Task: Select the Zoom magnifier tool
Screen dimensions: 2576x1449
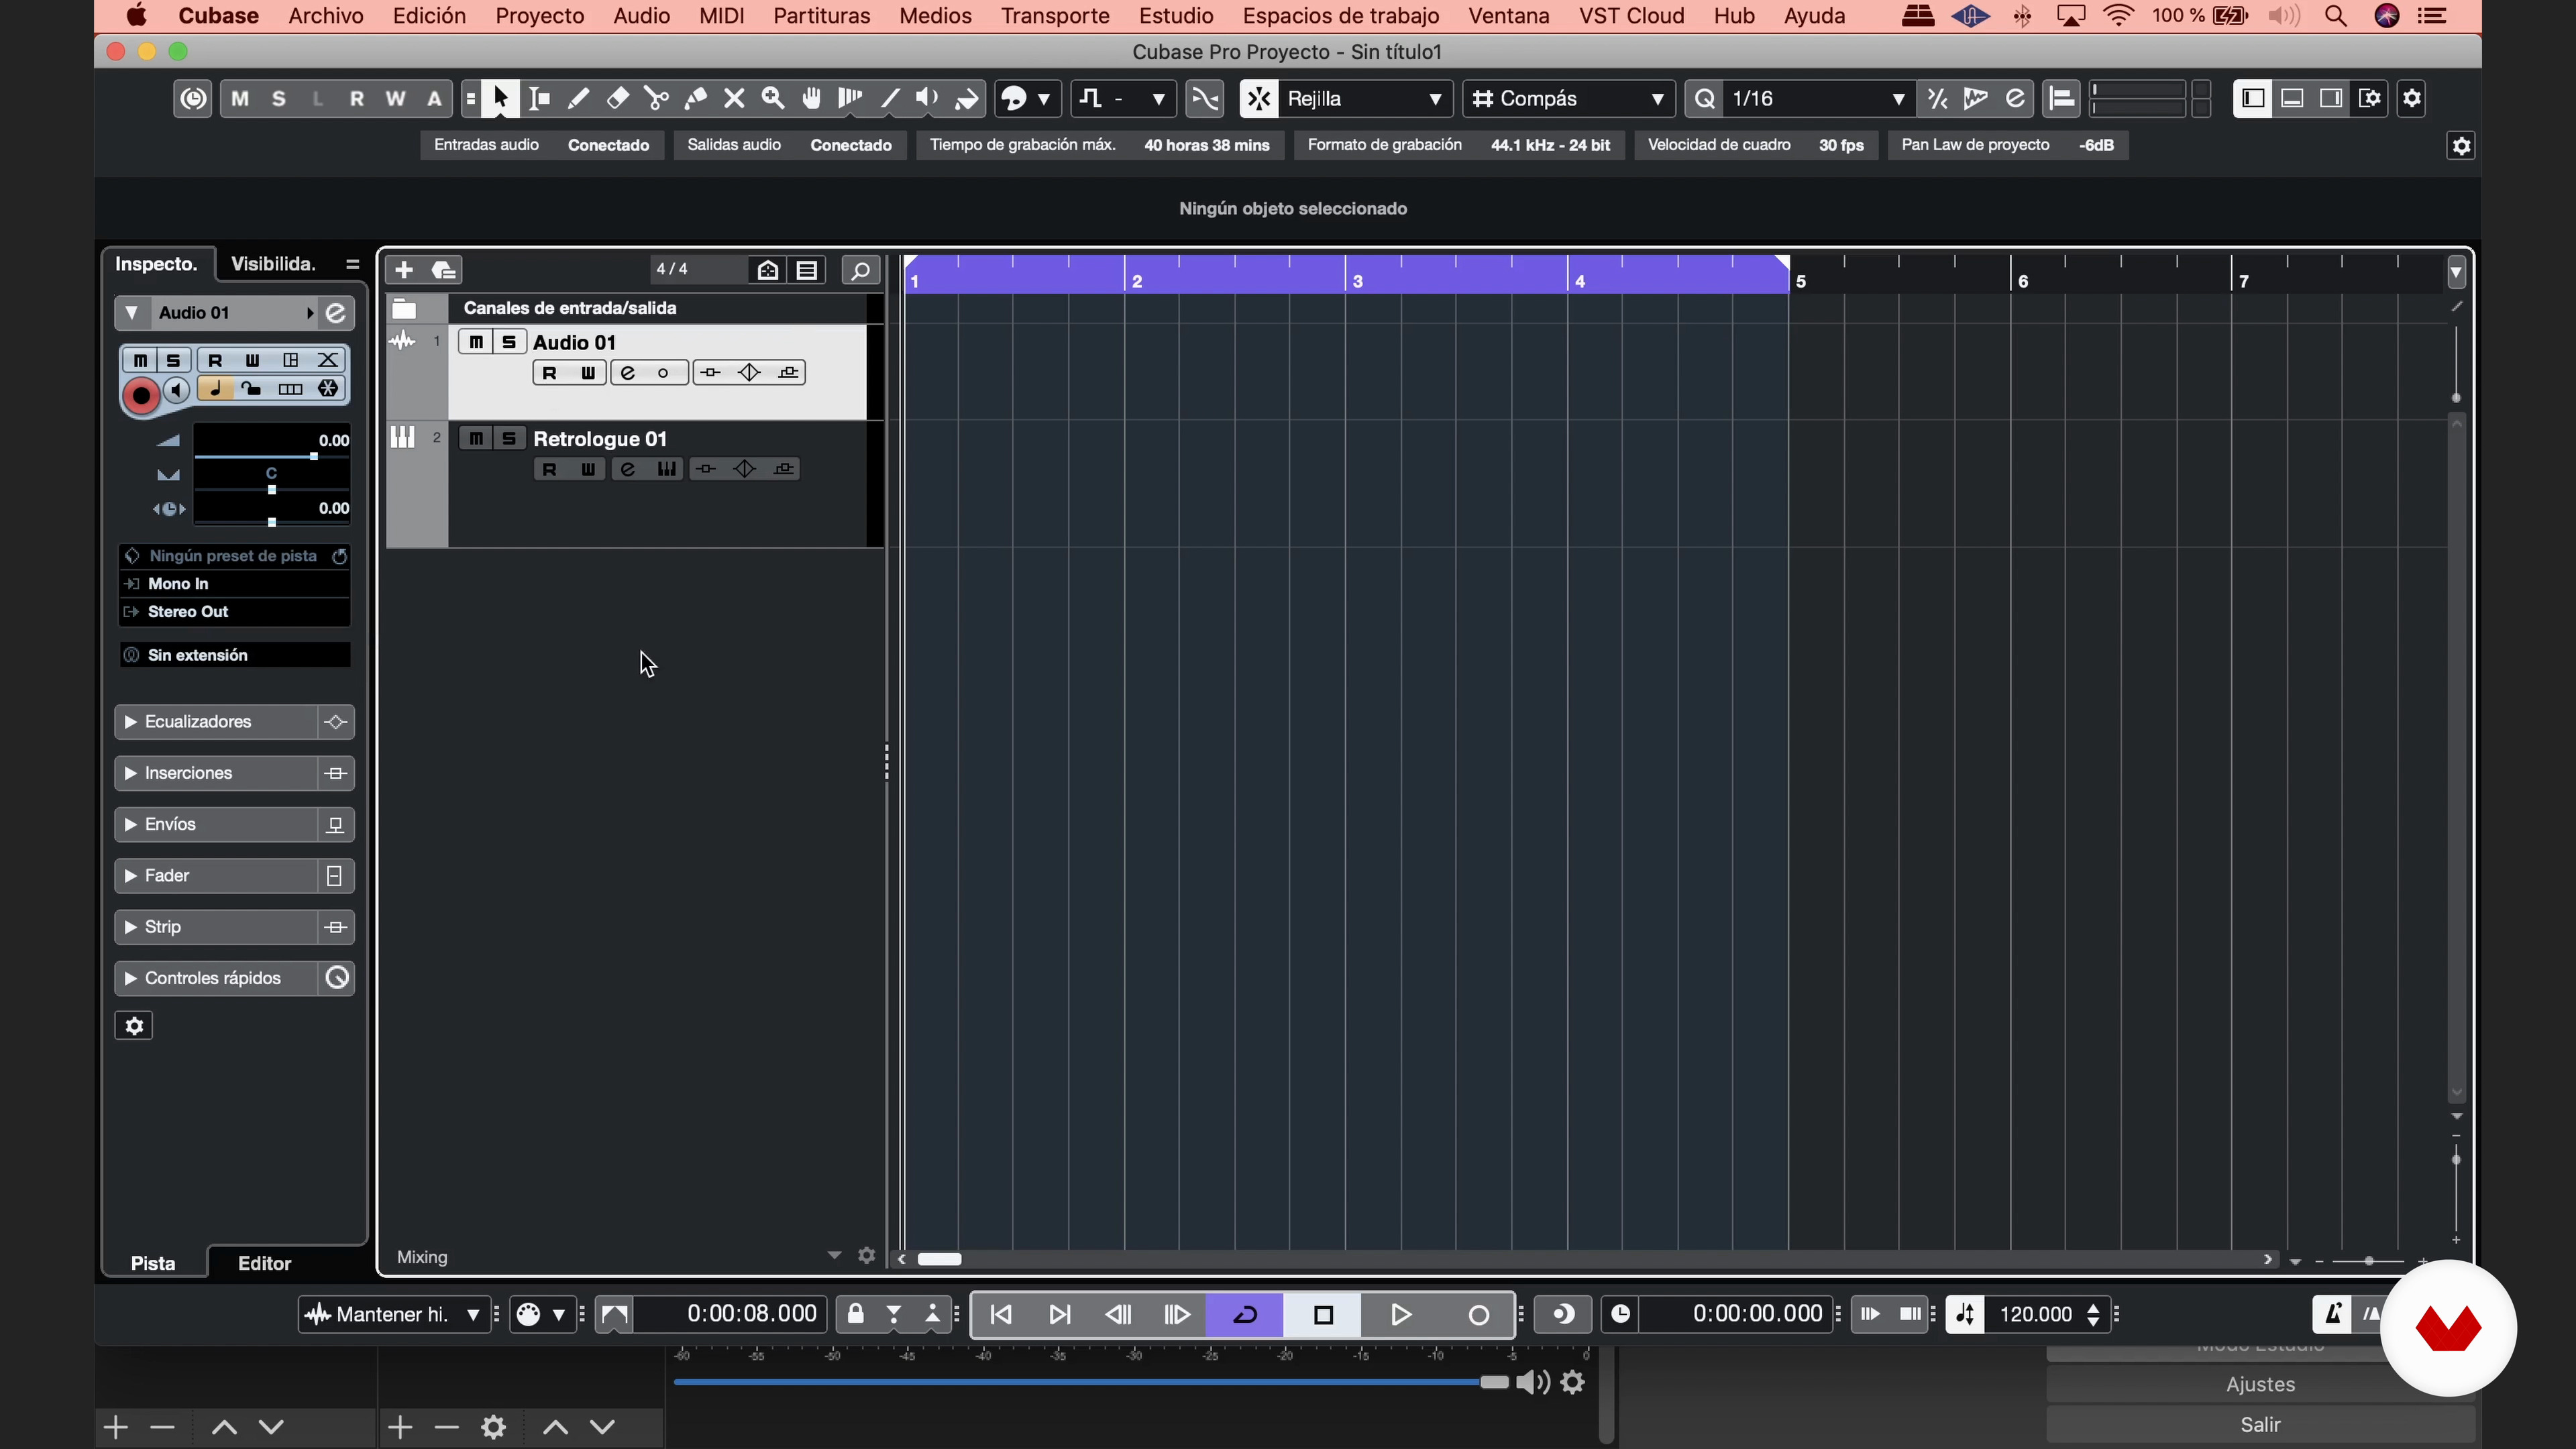Action: tap(773, 98)
